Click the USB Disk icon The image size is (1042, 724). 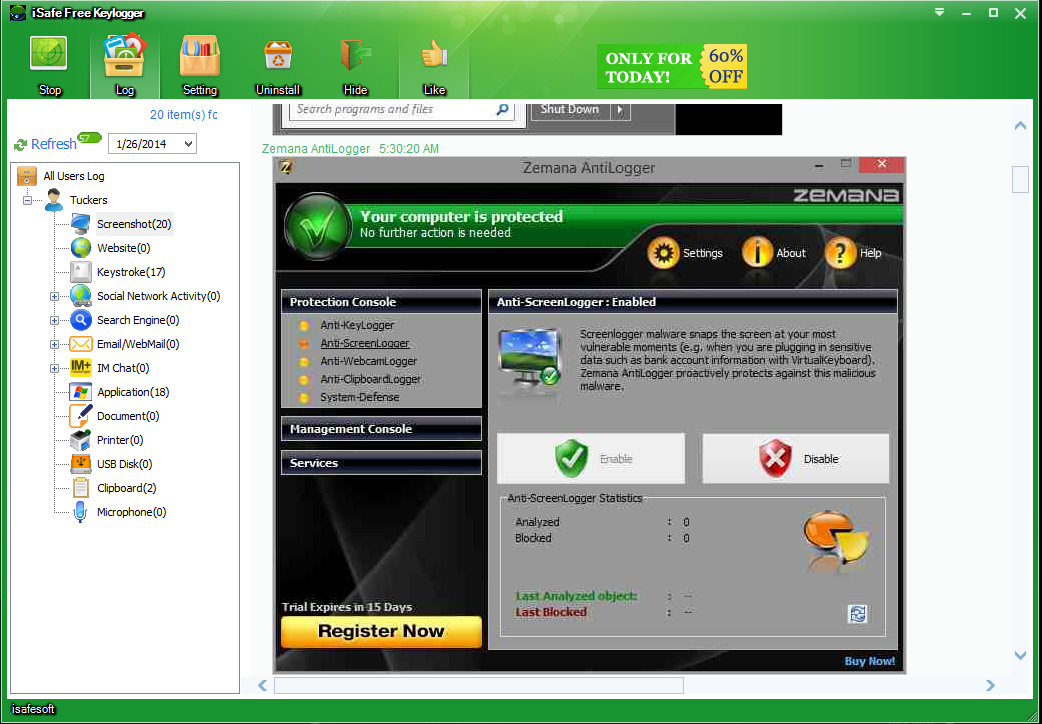80,464
